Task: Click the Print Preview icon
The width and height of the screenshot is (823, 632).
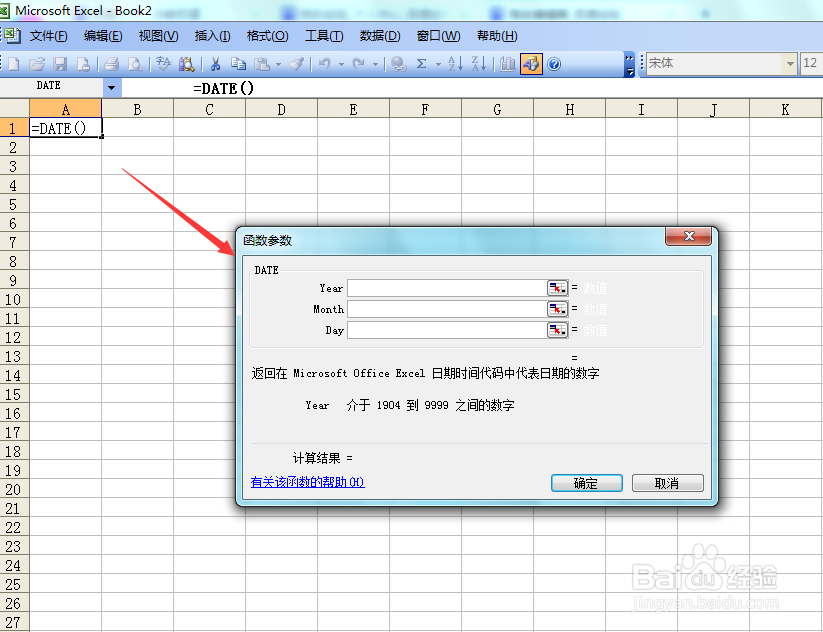Action: tap(135, 64)
